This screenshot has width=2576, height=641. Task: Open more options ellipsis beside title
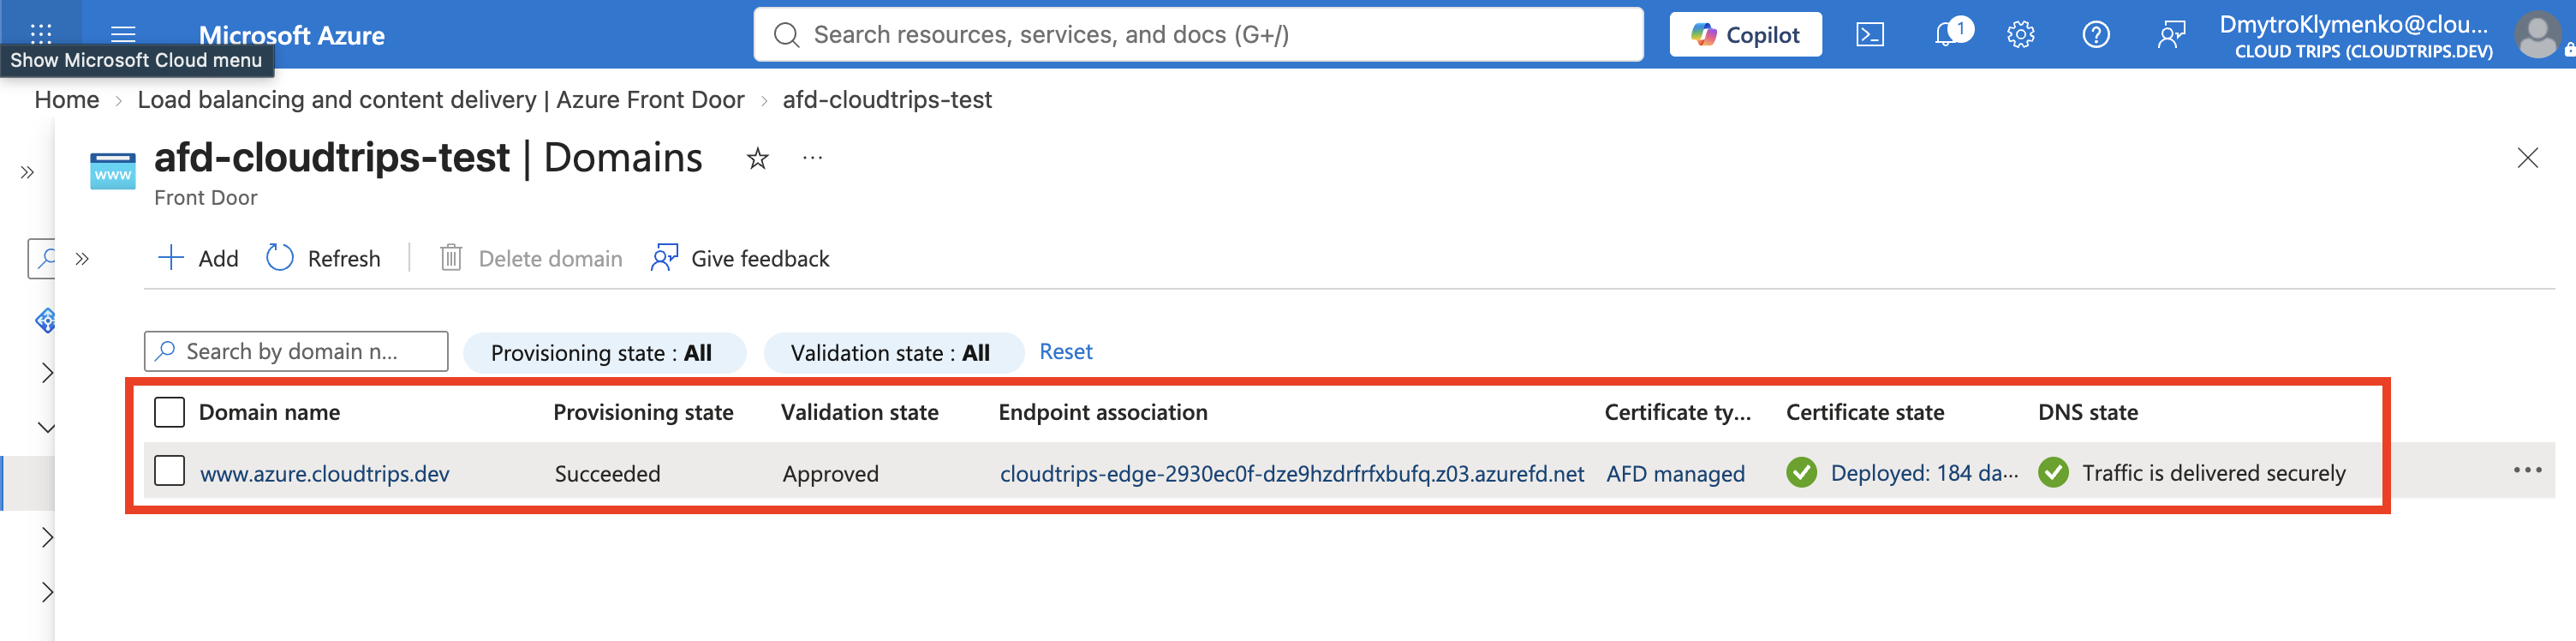812,157
